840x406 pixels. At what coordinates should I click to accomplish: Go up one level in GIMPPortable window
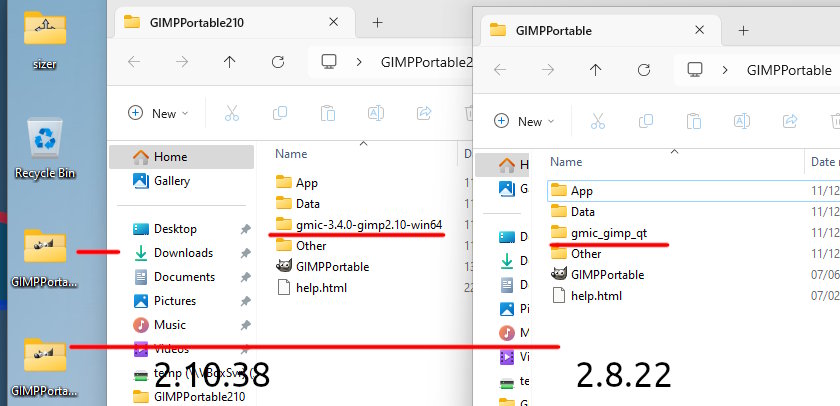[596, 70]
